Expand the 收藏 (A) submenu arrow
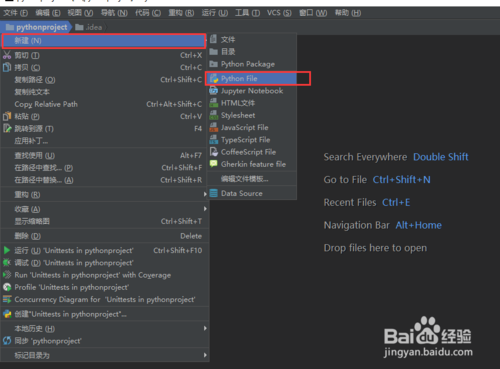 coord(205,209)
